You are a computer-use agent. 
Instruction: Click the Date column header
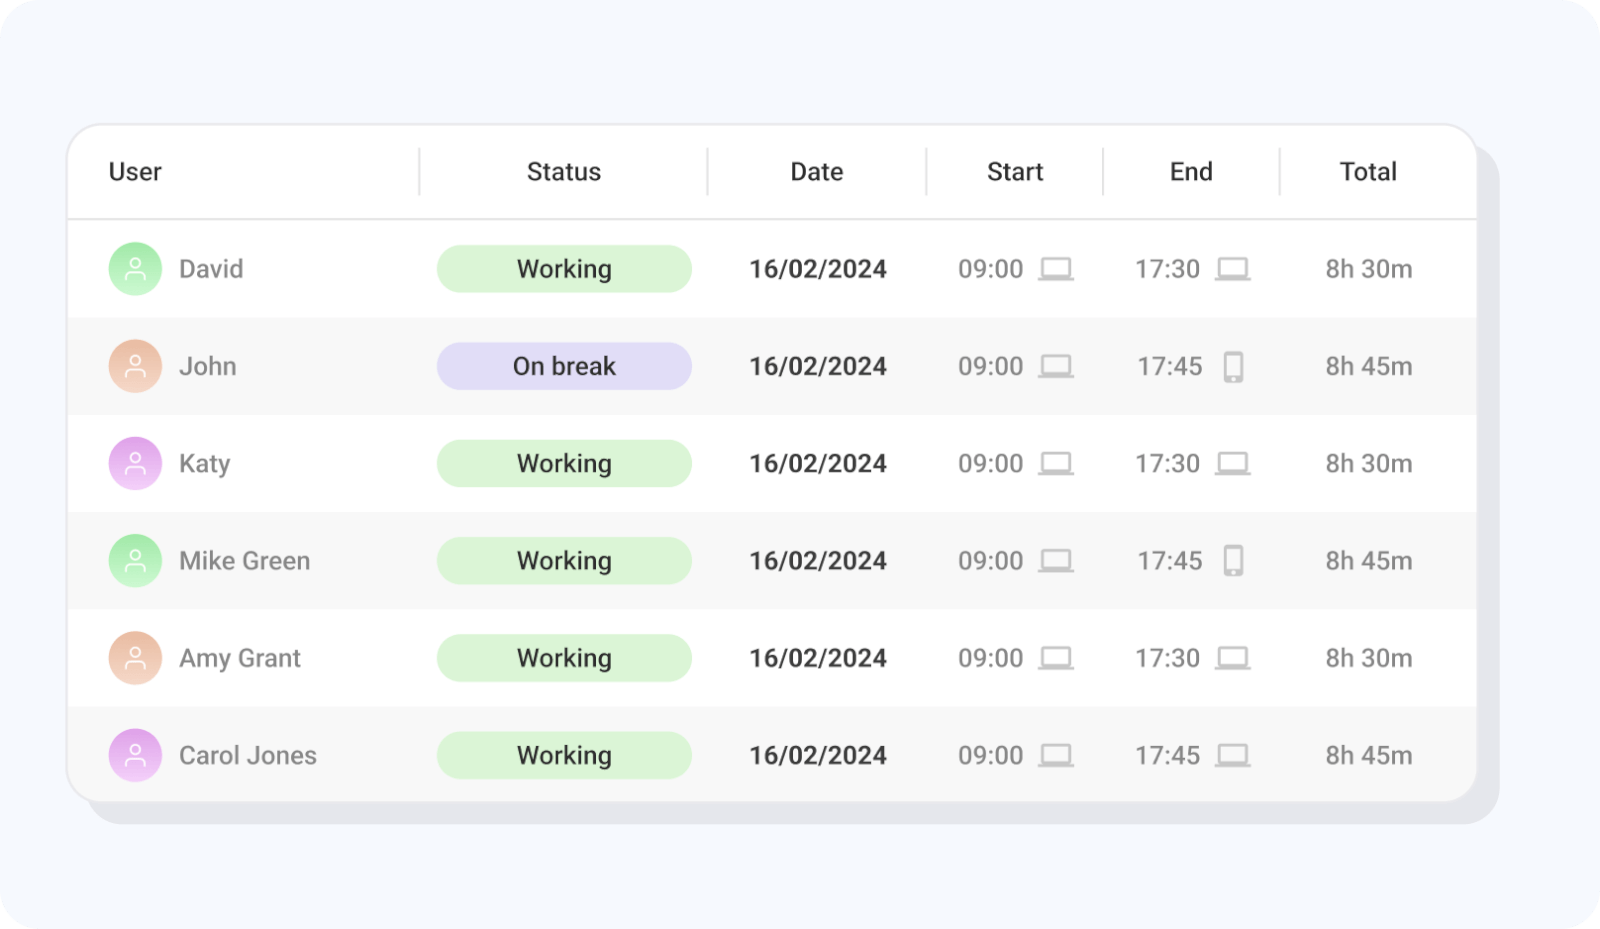816,172
